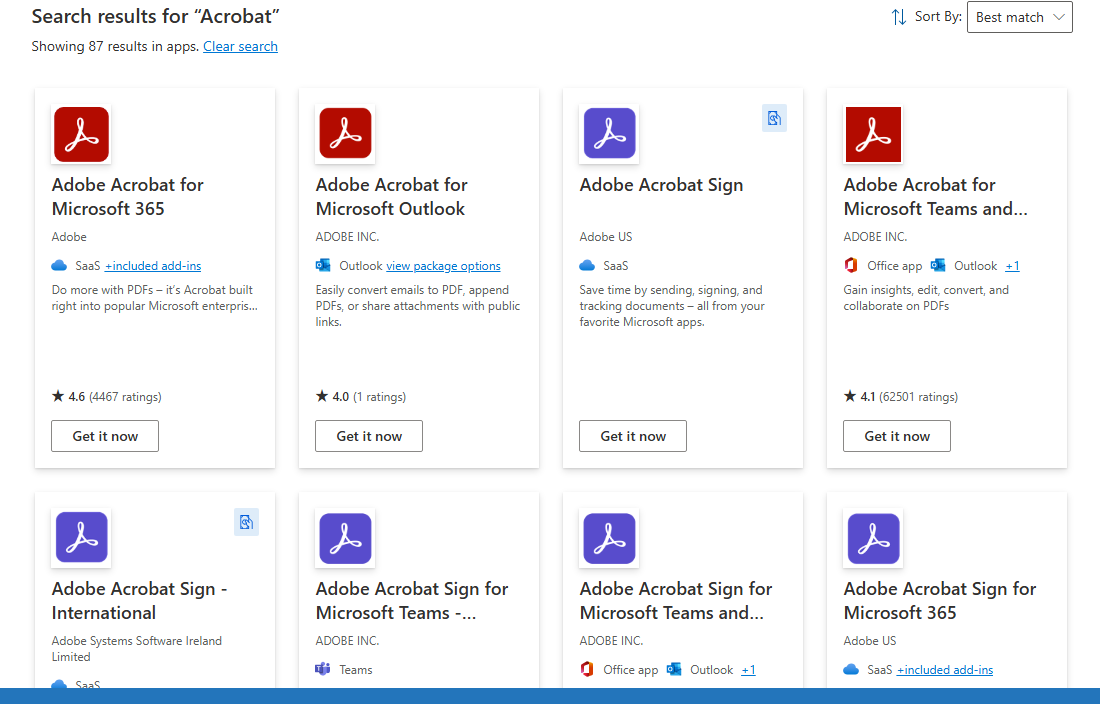Click Office app icon on Acrobat Sign for Teams and...
The height and width of the screenshot is (704, 1100).
tap(587, 669)
